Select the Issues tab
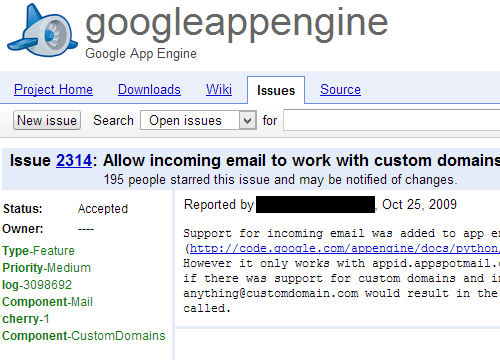The height and width of the screenshot is (360, 500). coord(276,90)
